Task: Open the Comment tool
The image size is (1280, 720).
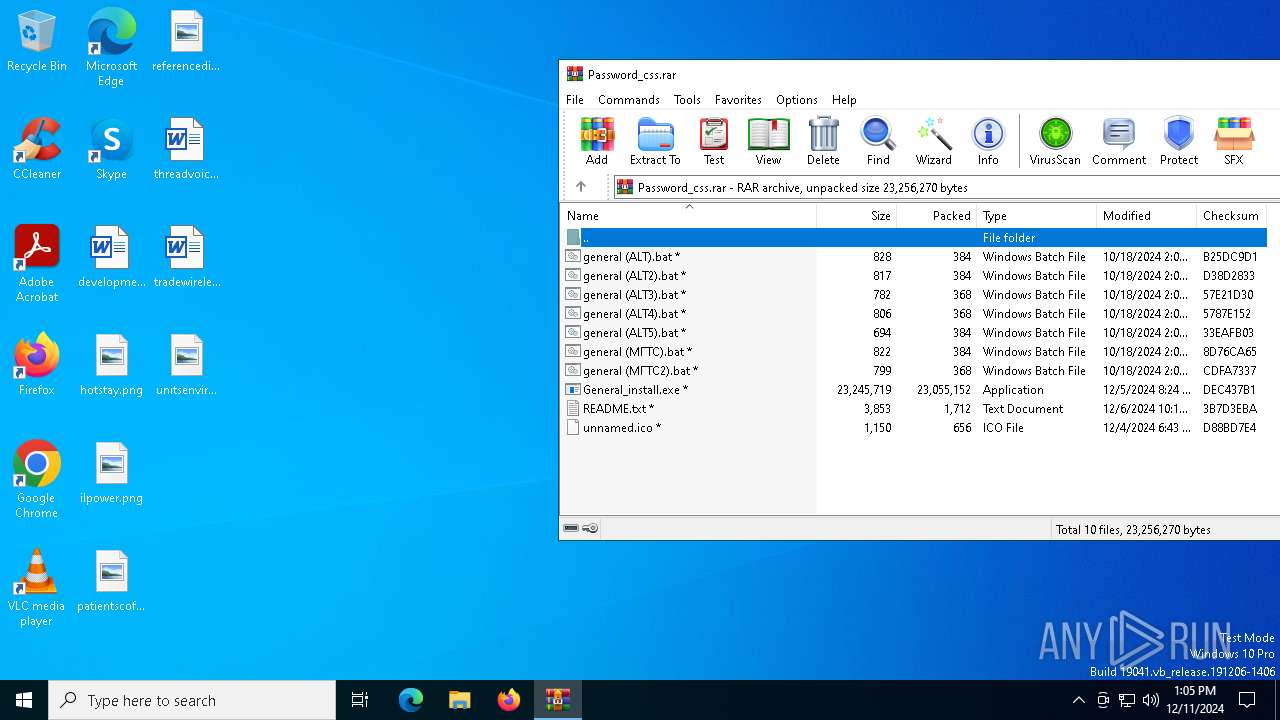Action: (1119, 141)
